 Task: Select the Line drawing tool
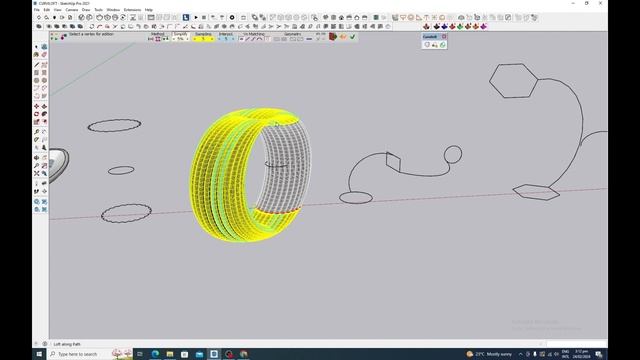36,64
